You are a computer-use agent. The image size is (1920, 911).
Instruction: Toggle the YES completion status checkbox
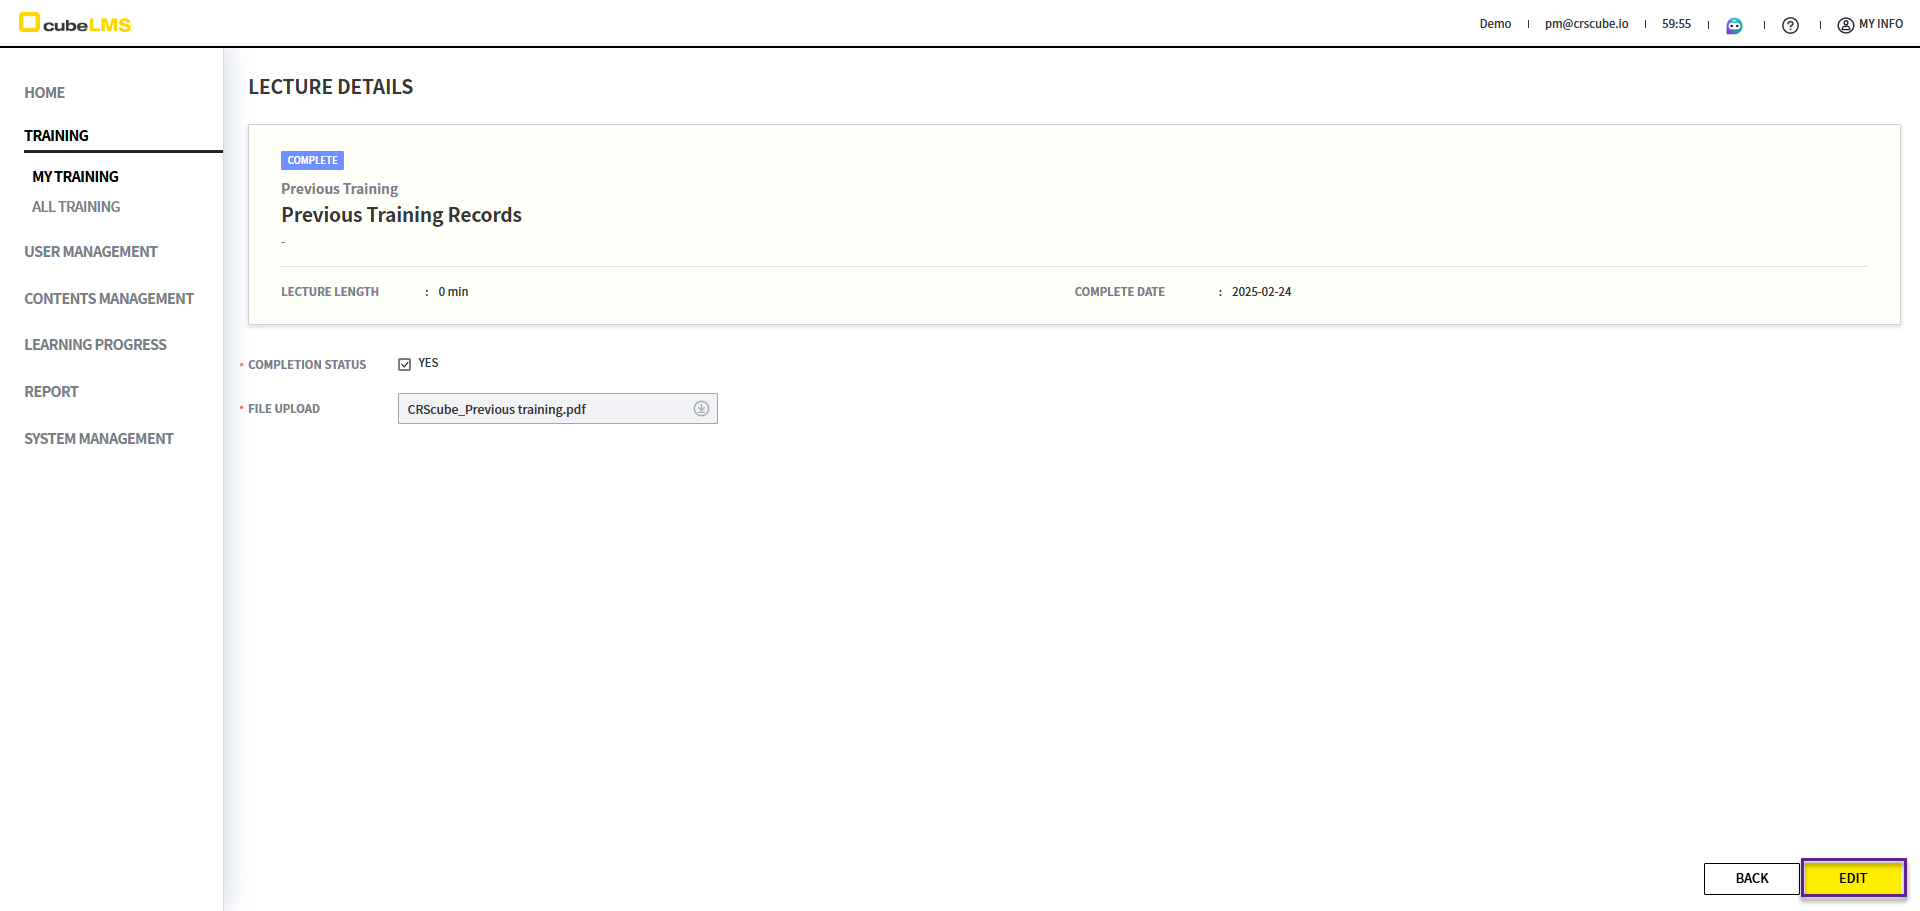[405, 364]
